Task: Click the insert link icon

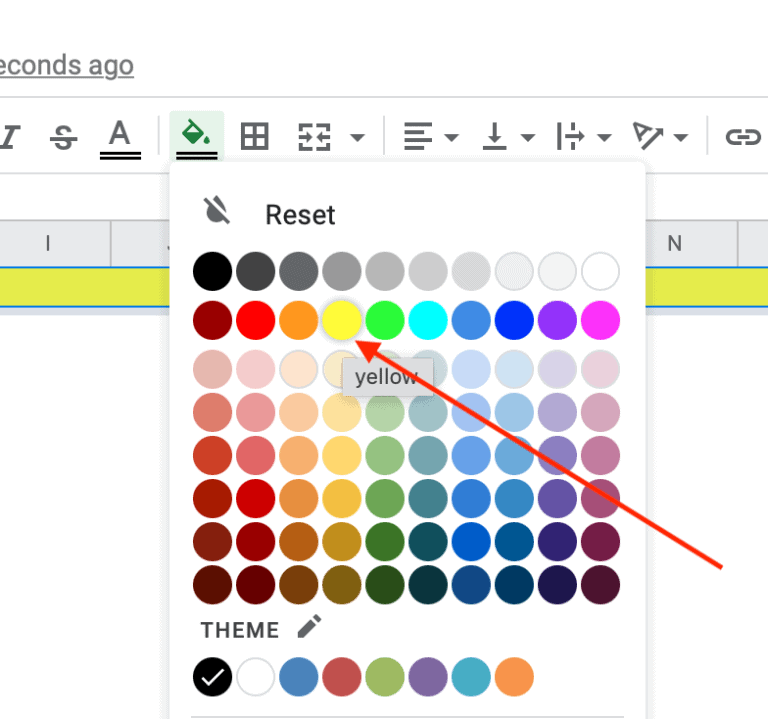Action: (x=743, y=137)
